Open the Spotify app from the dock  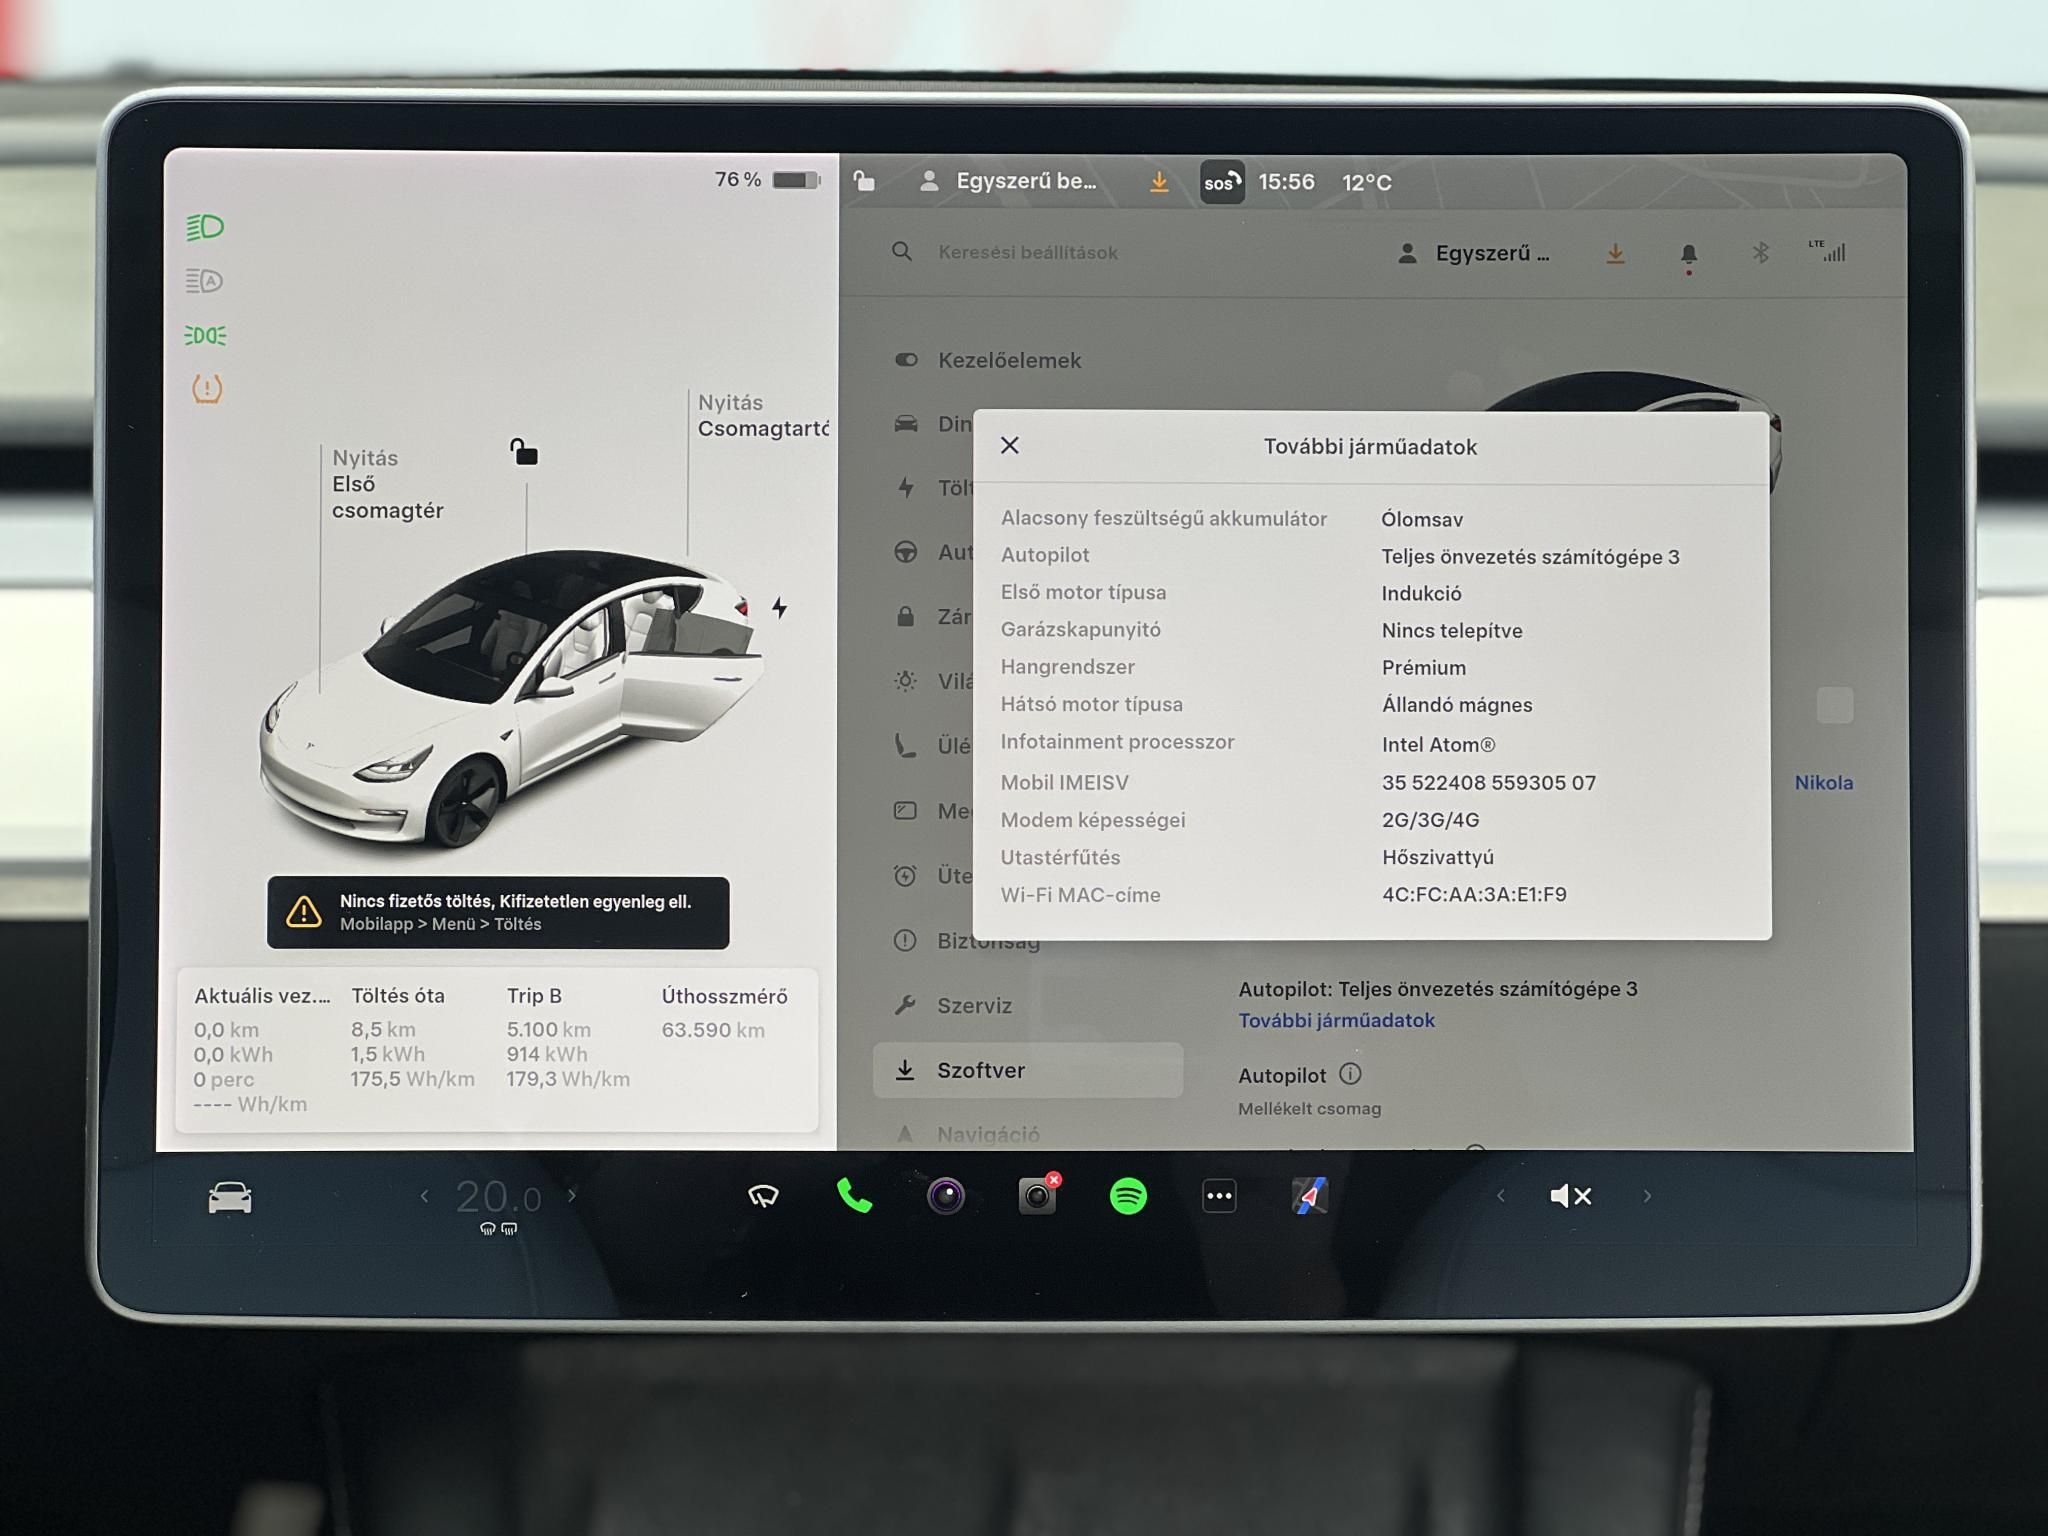pos(1127,1195)
